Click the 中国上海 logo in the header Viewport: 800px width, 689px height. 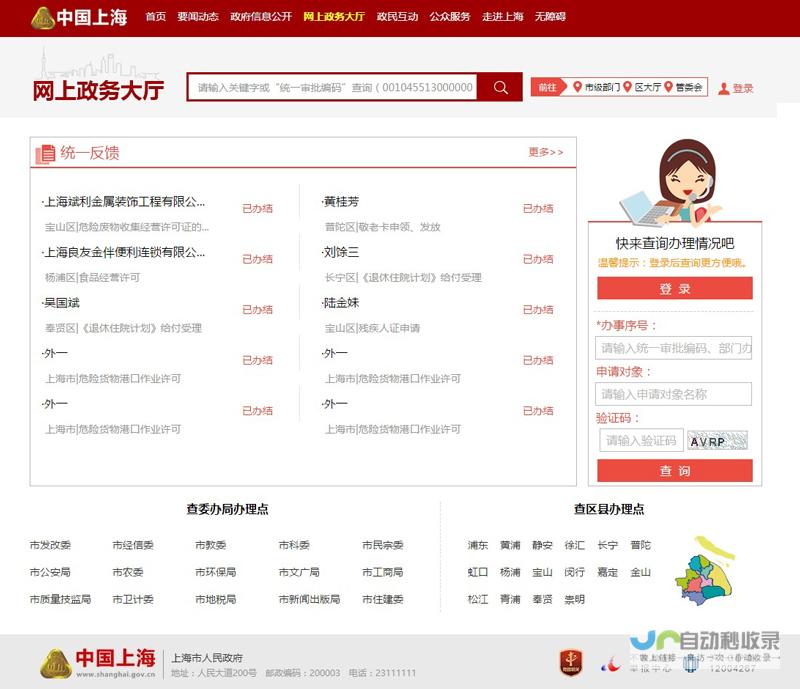[79, 17]
